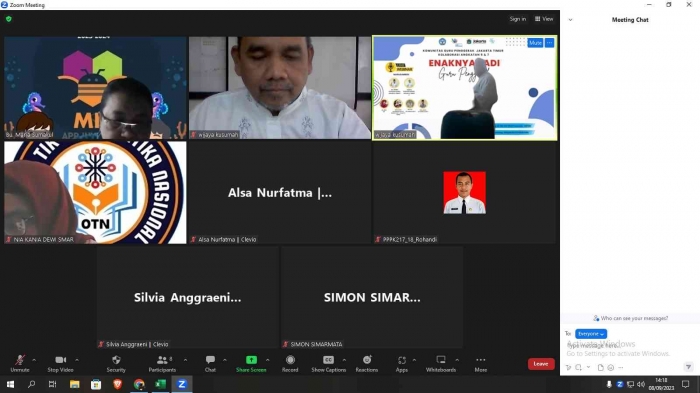Open File Explorer from taskbar
700x393 pixels.
[75, 384]
